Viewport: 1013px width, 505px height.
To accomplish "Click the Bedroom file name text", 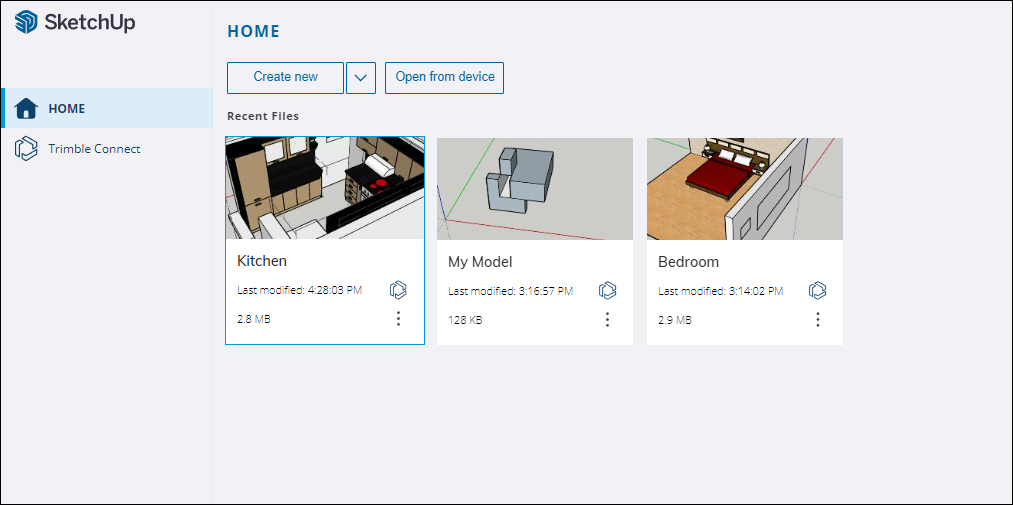I will 688,262.
